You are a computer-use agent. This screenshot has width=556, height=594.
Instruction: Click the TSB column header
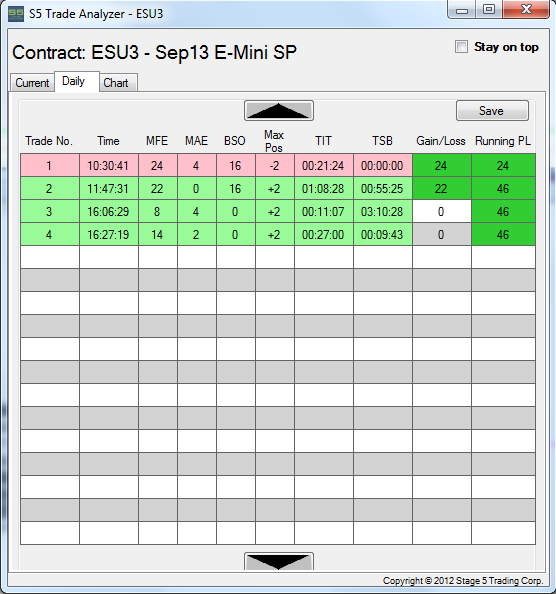click(x=382, y=141)
